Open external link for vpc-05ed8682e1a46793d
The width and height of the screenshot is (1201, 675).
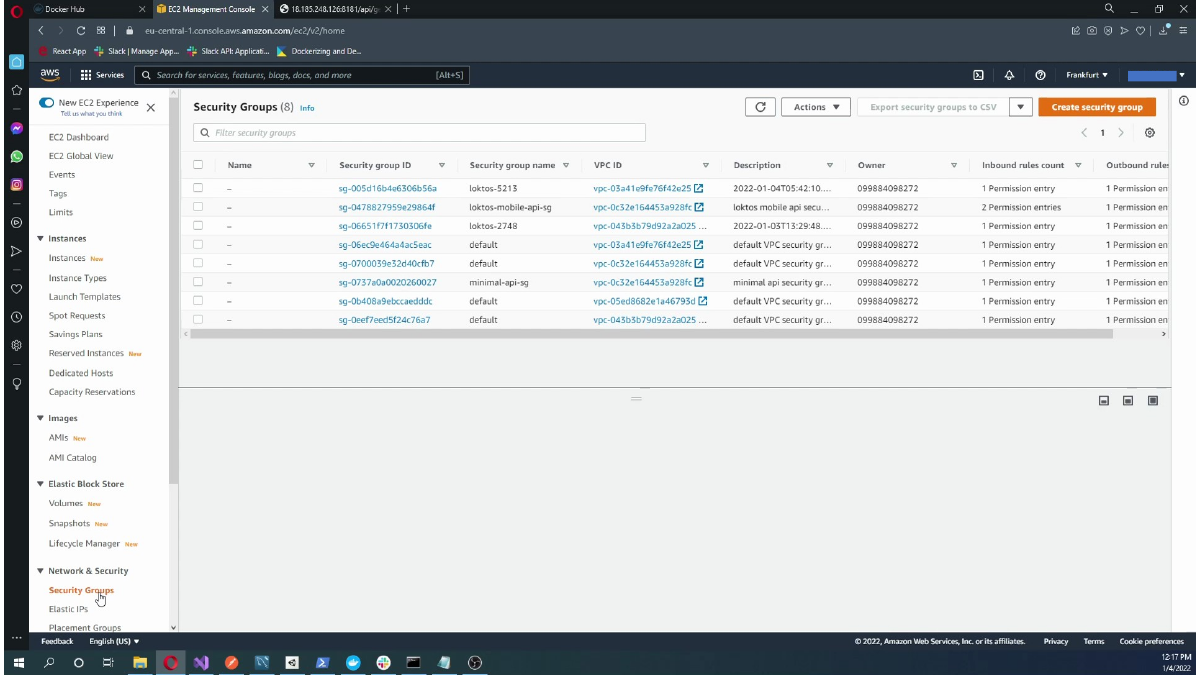(703, 301)
